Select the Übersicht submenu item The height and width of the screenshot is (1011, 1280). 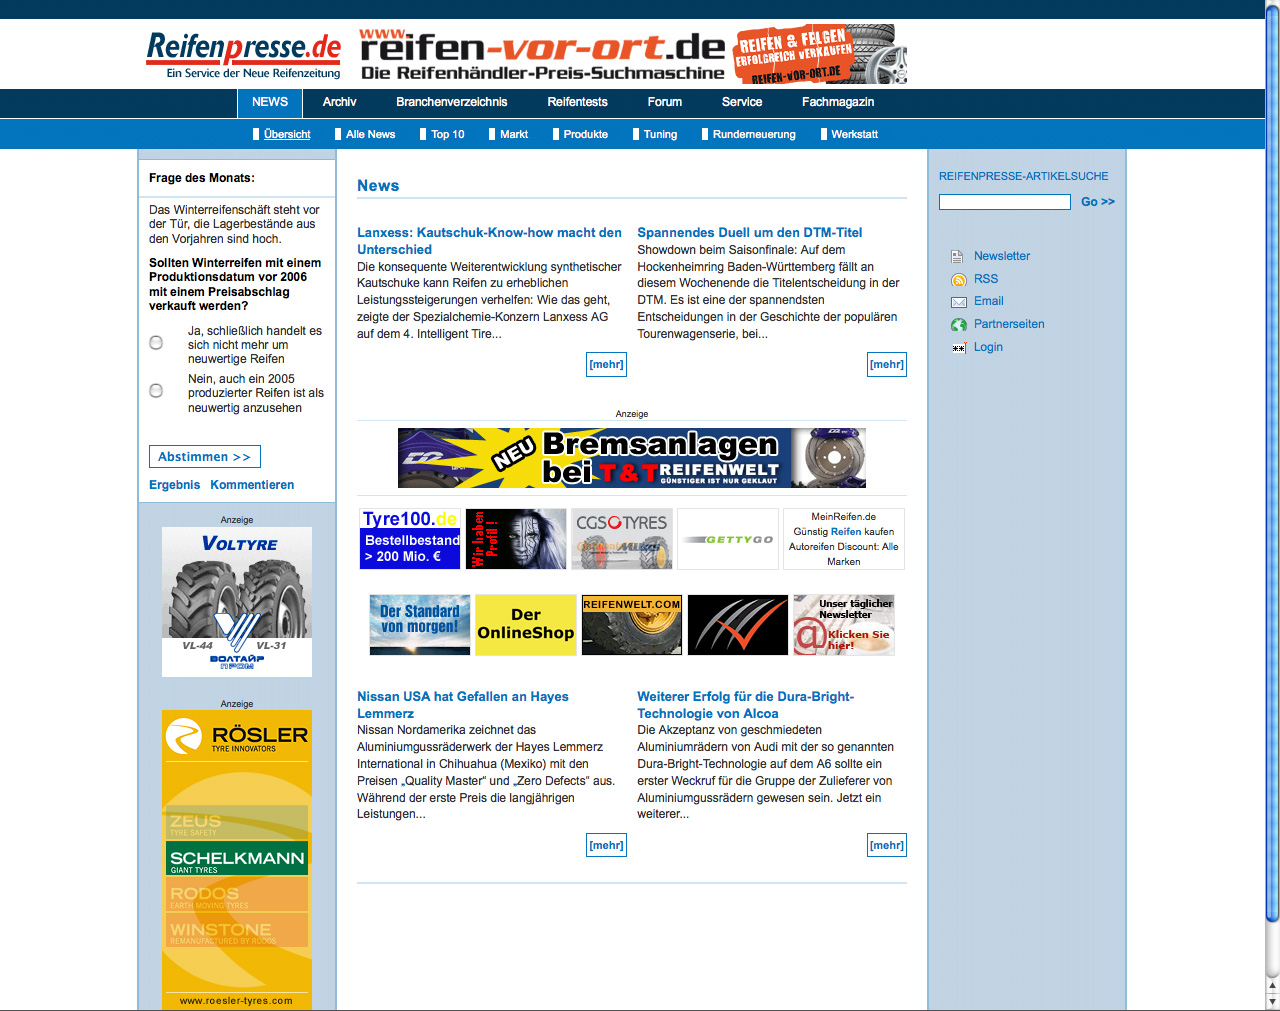pos(287,135)
